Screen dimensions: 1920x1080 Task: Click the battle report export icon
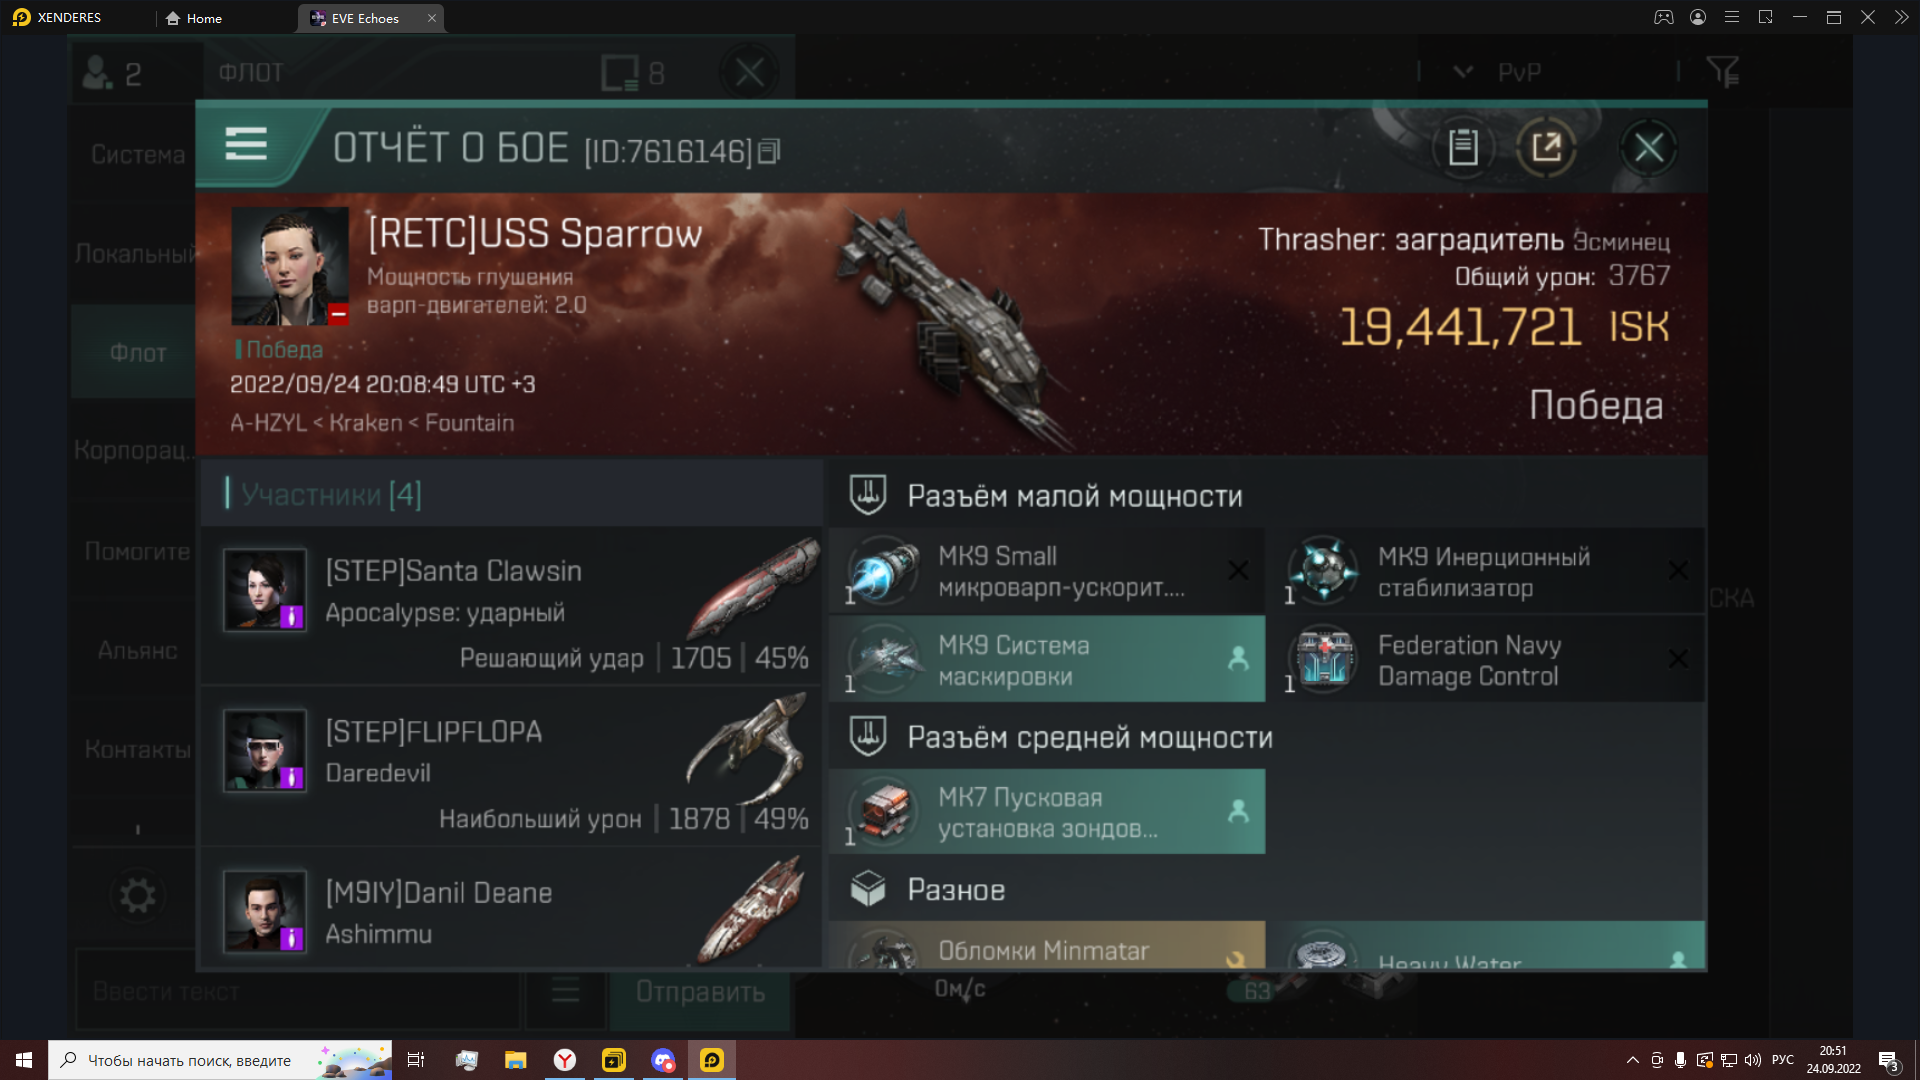[1549, 148]
